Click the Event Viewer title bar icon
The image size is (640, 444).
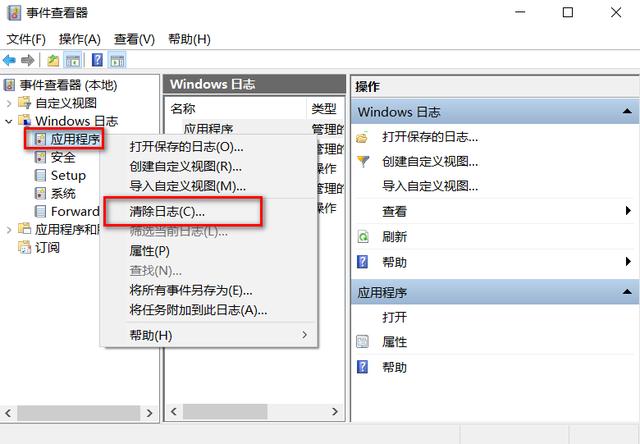coord(14,13)
